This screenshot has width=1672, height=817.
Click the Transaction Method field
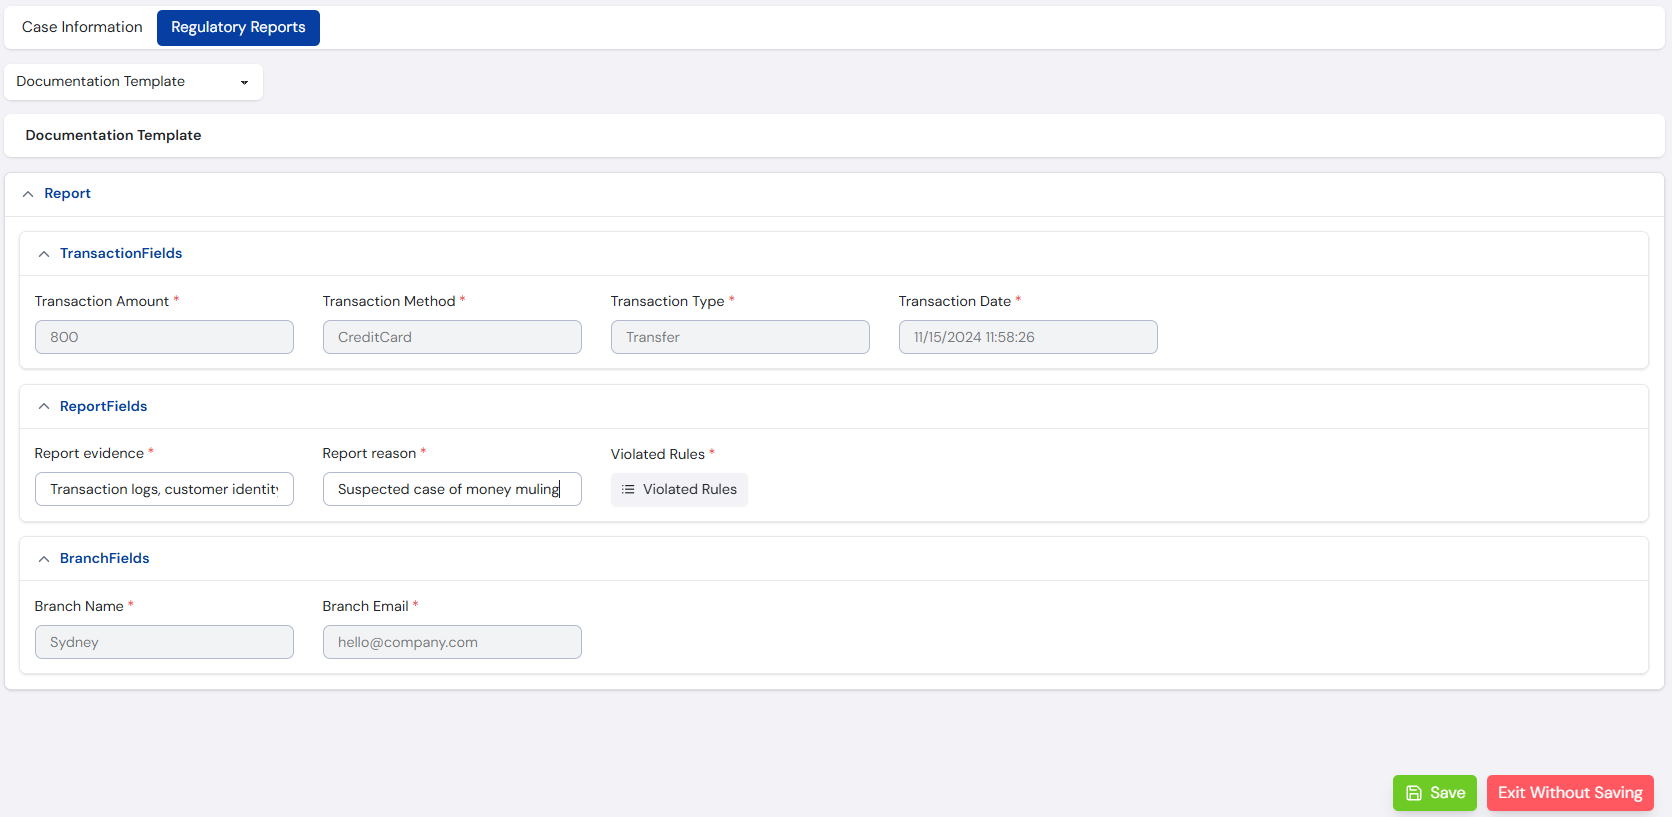point(452,337)
